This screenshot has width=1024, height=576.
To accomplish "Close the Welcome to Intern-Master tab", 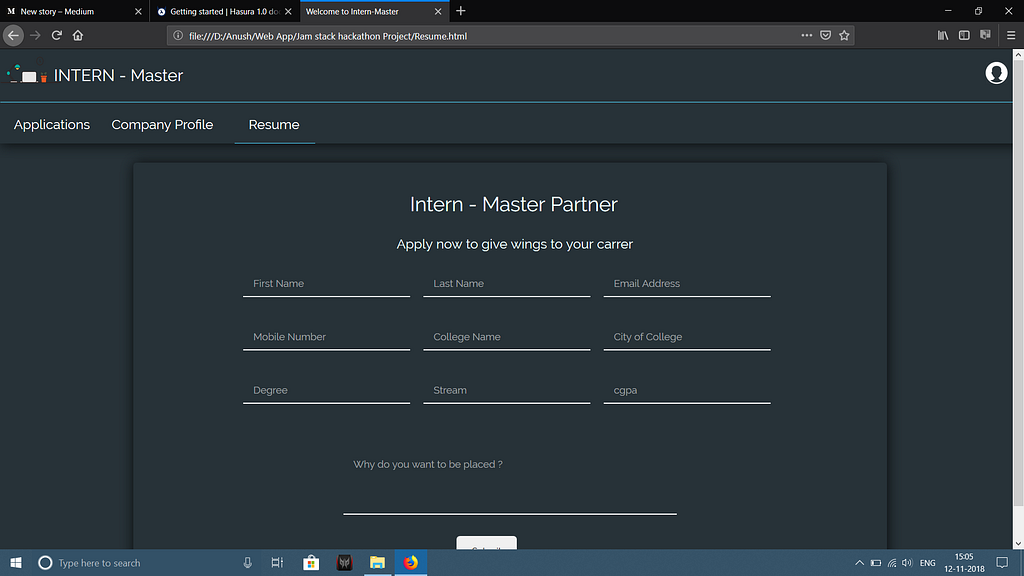I will pyautogui.click(x=438, y=11).
